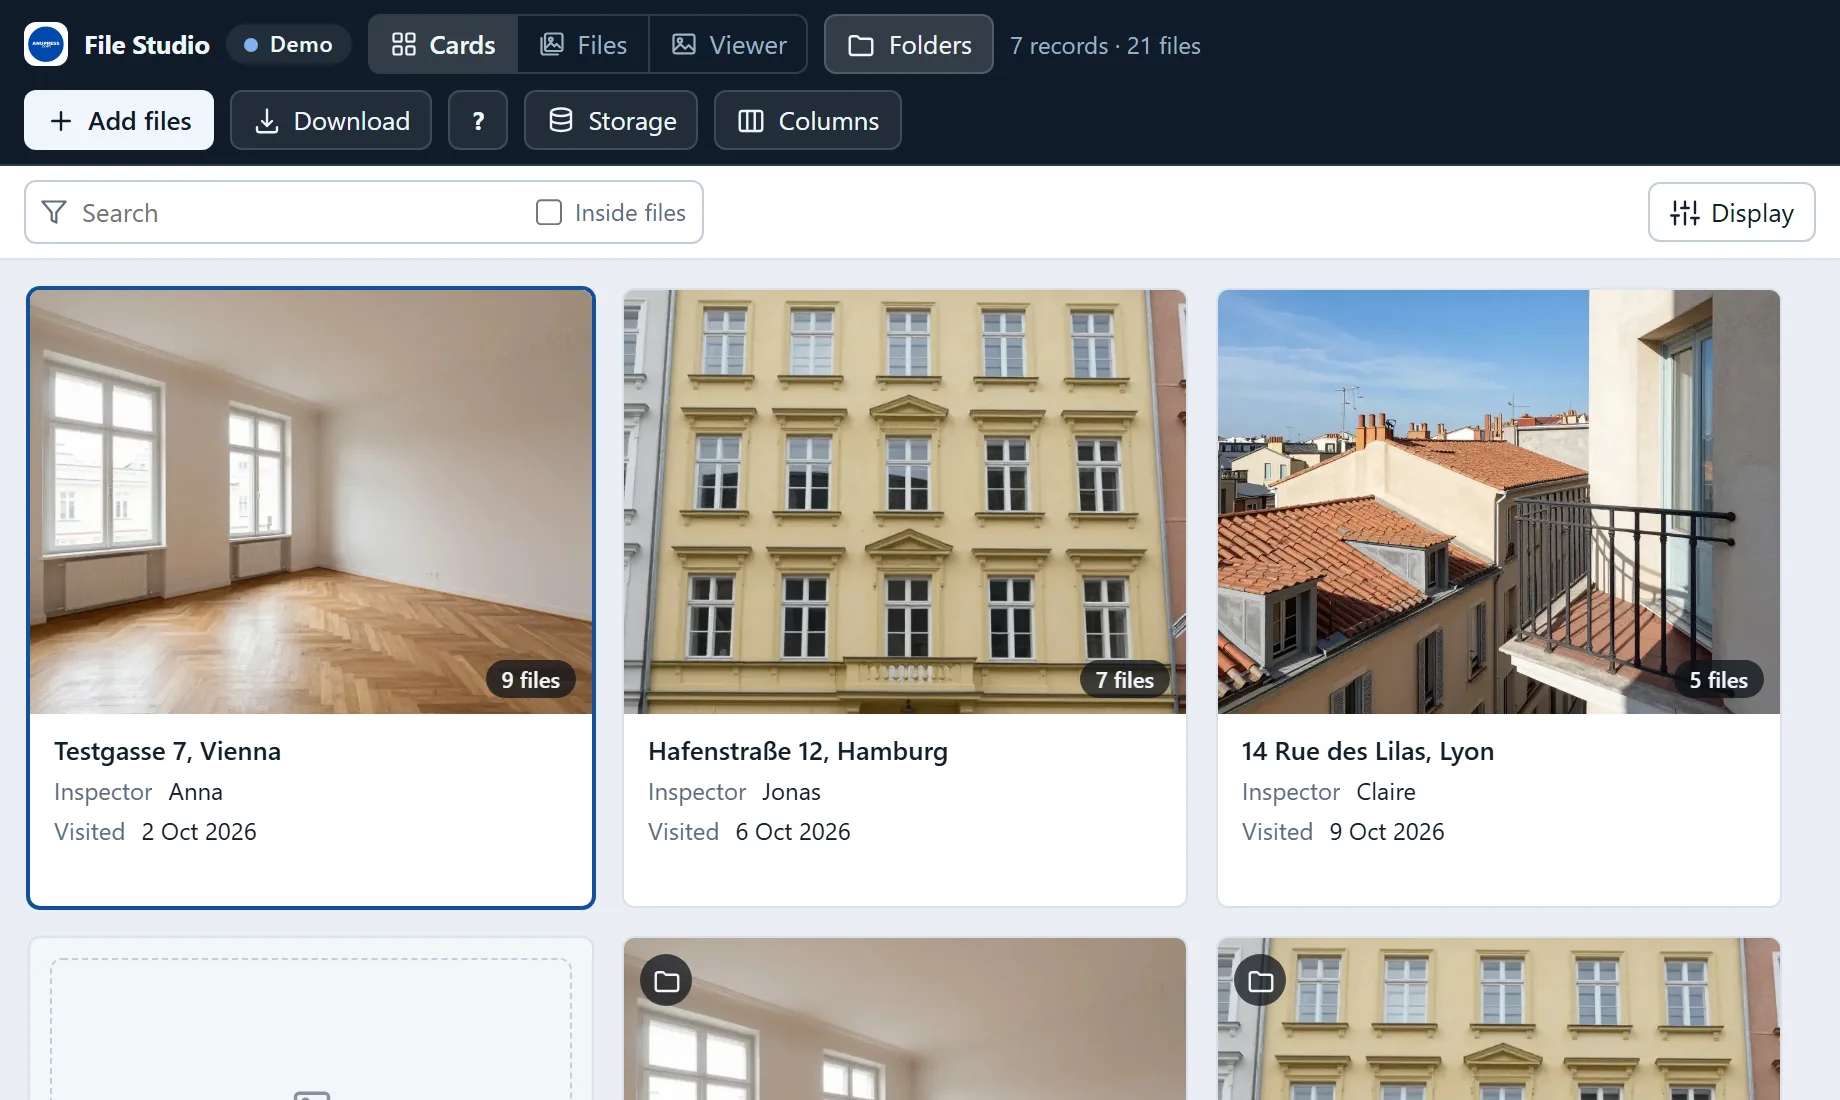Switch to the Files view tab

pyautogui.click(x=583, y=45)
